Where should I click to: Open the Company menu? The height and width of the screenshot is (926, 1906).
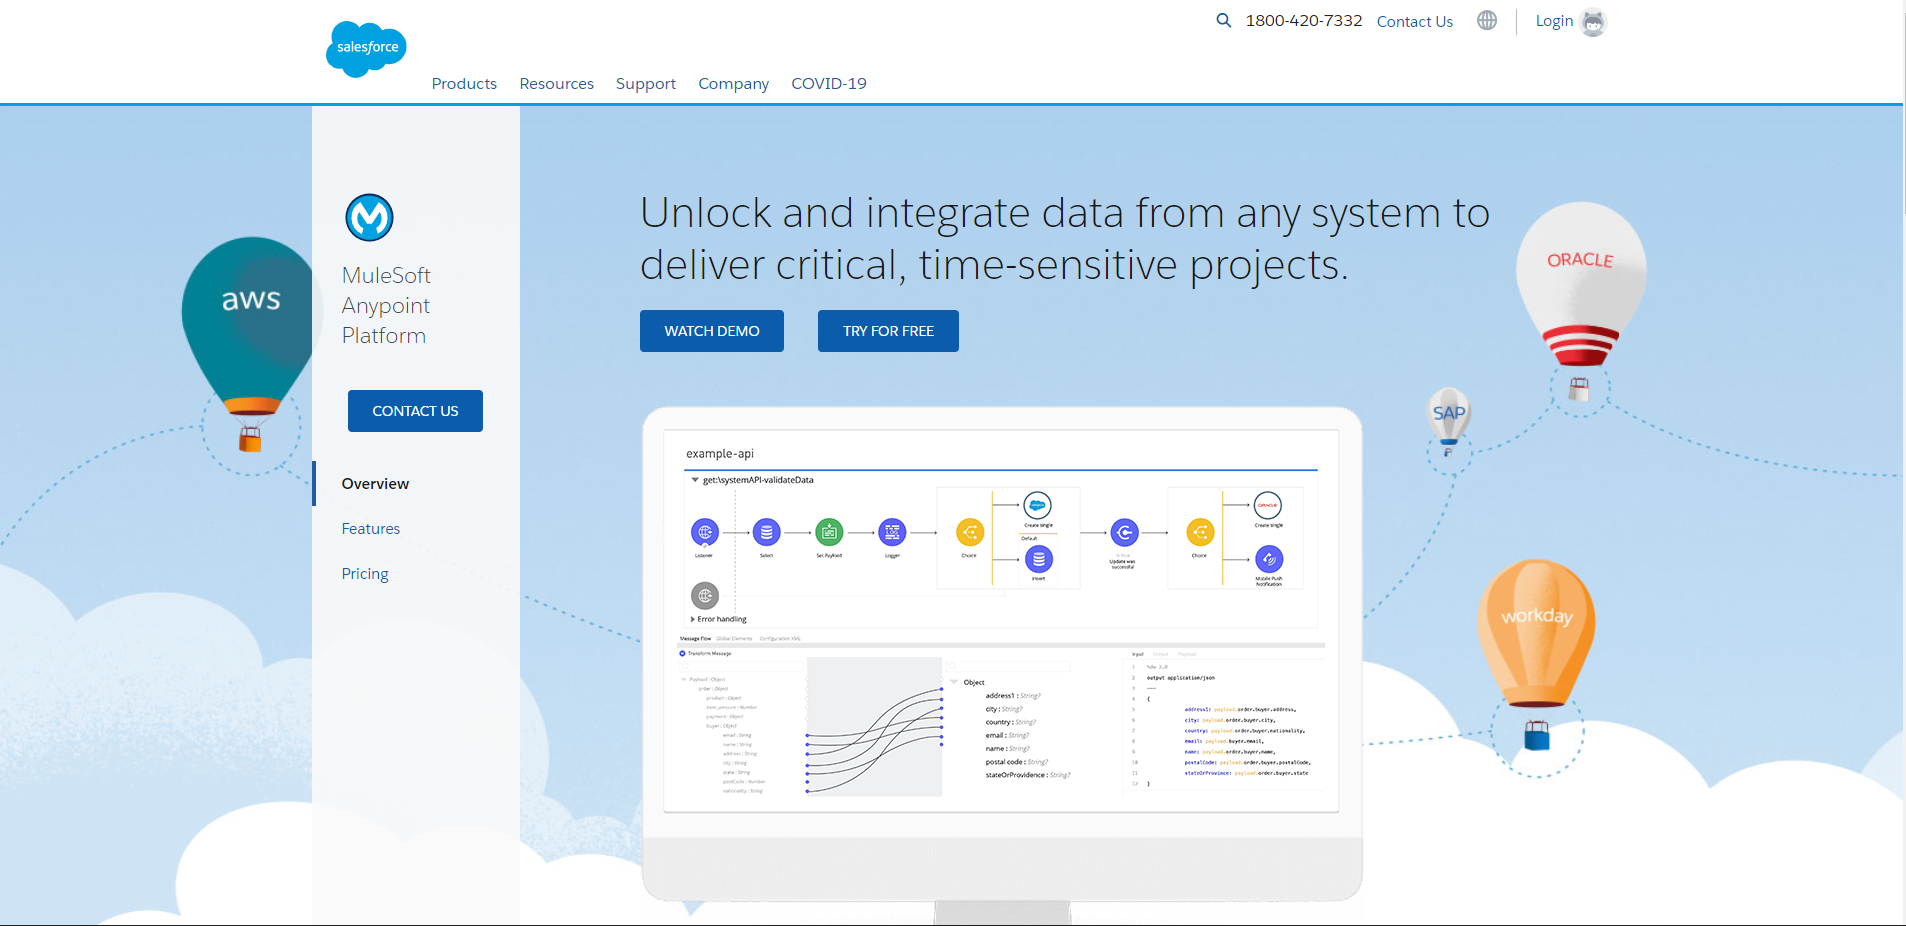pyautogui.click(x=734, y=84)
